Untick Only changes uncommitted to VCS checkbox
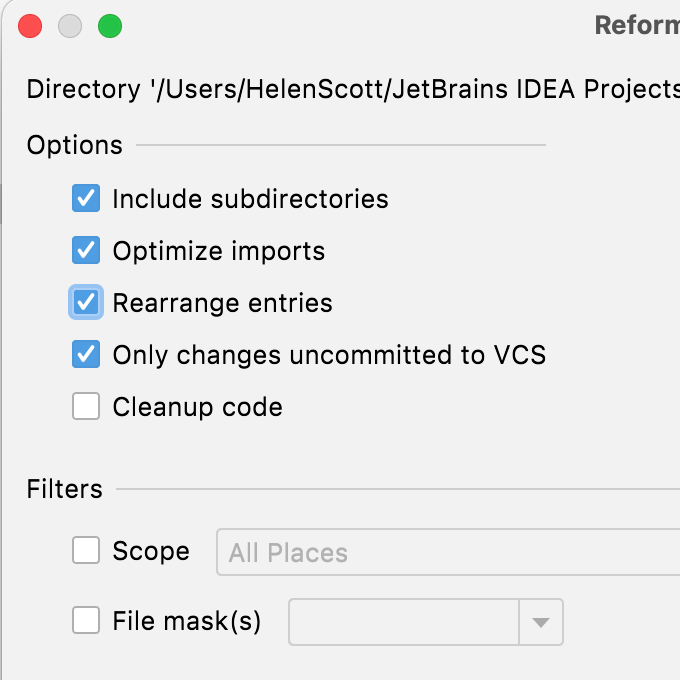The width and height of the screenshot is (680, 680). (x=86, y=354)
